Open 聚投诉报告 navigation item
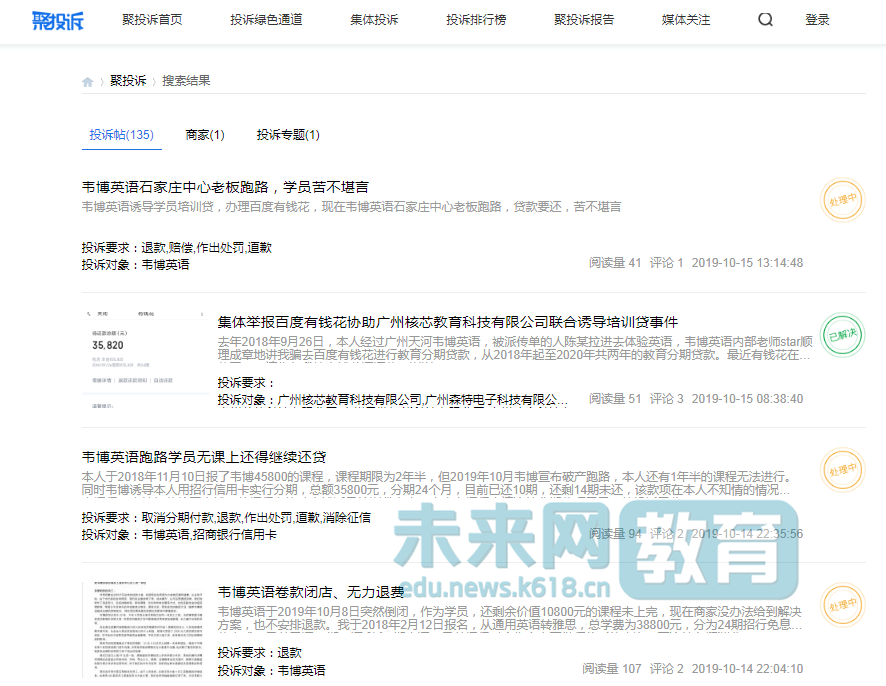The height and width of the screenshot is (686, 886). pyautogui.click(x=584, y=20)
